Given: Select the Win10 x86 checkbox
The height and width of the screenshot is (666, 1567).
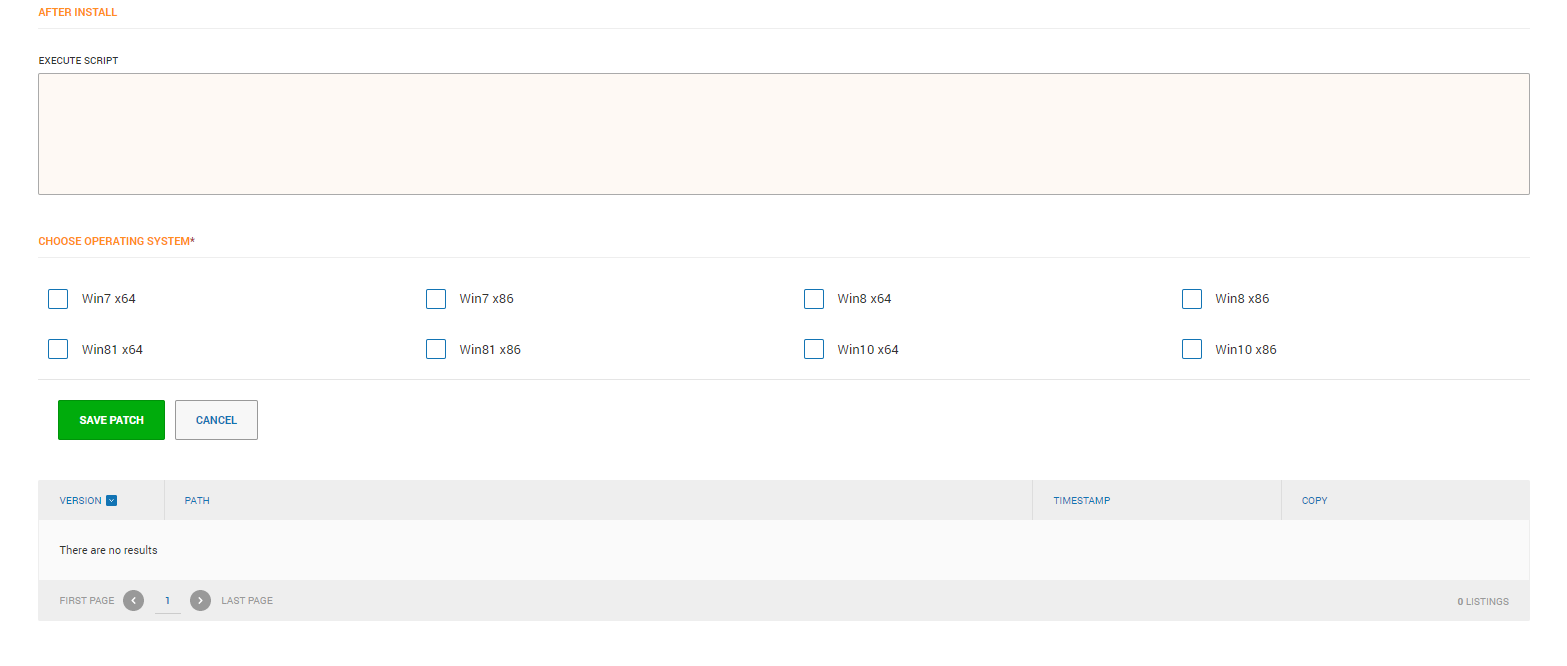Looking at the screenshot, I should pos(1192,349).
